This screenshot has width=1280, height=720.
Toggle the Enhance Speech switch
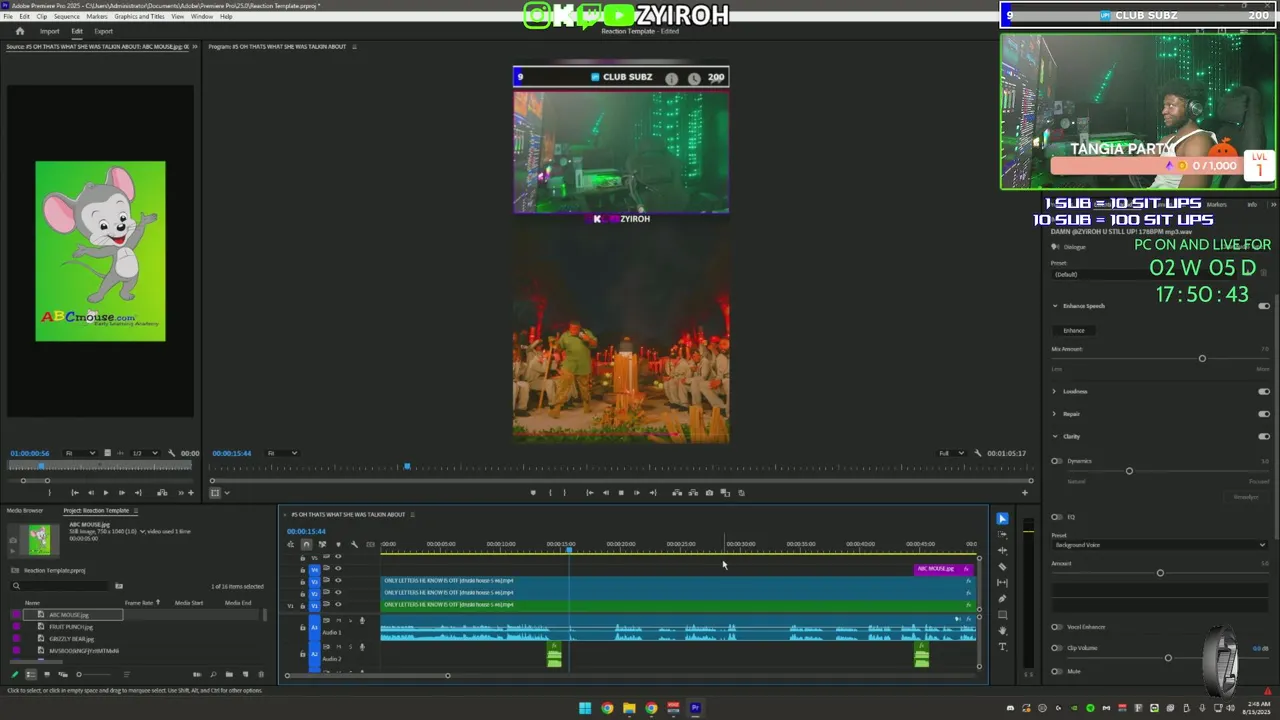(1264, 306)
